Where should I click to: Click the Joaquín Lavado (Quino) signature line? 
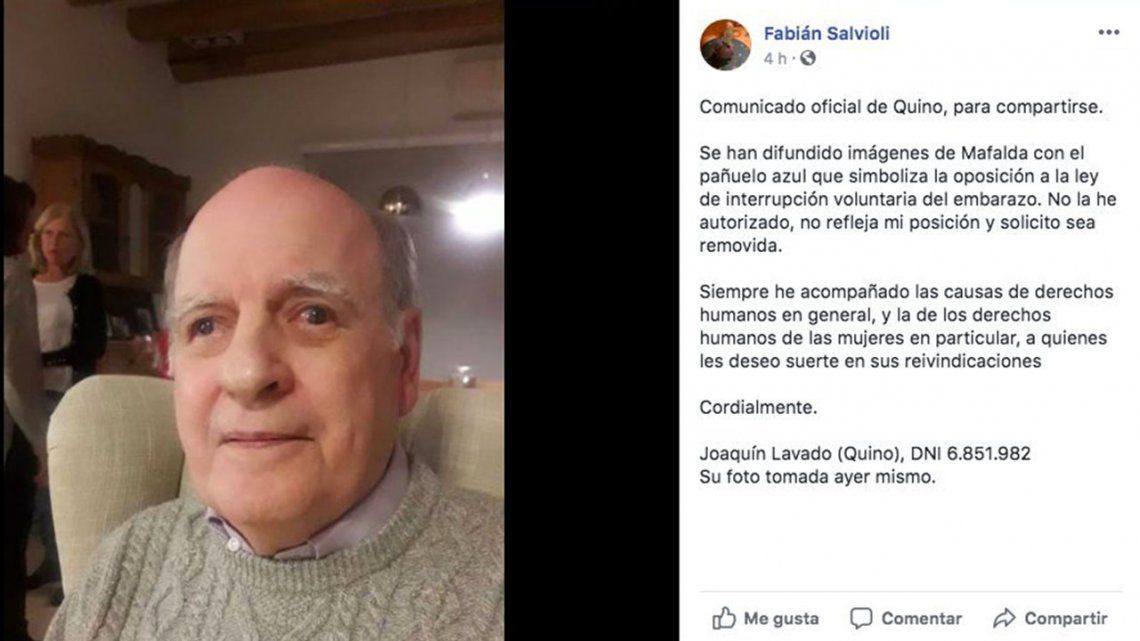[864, 453]
